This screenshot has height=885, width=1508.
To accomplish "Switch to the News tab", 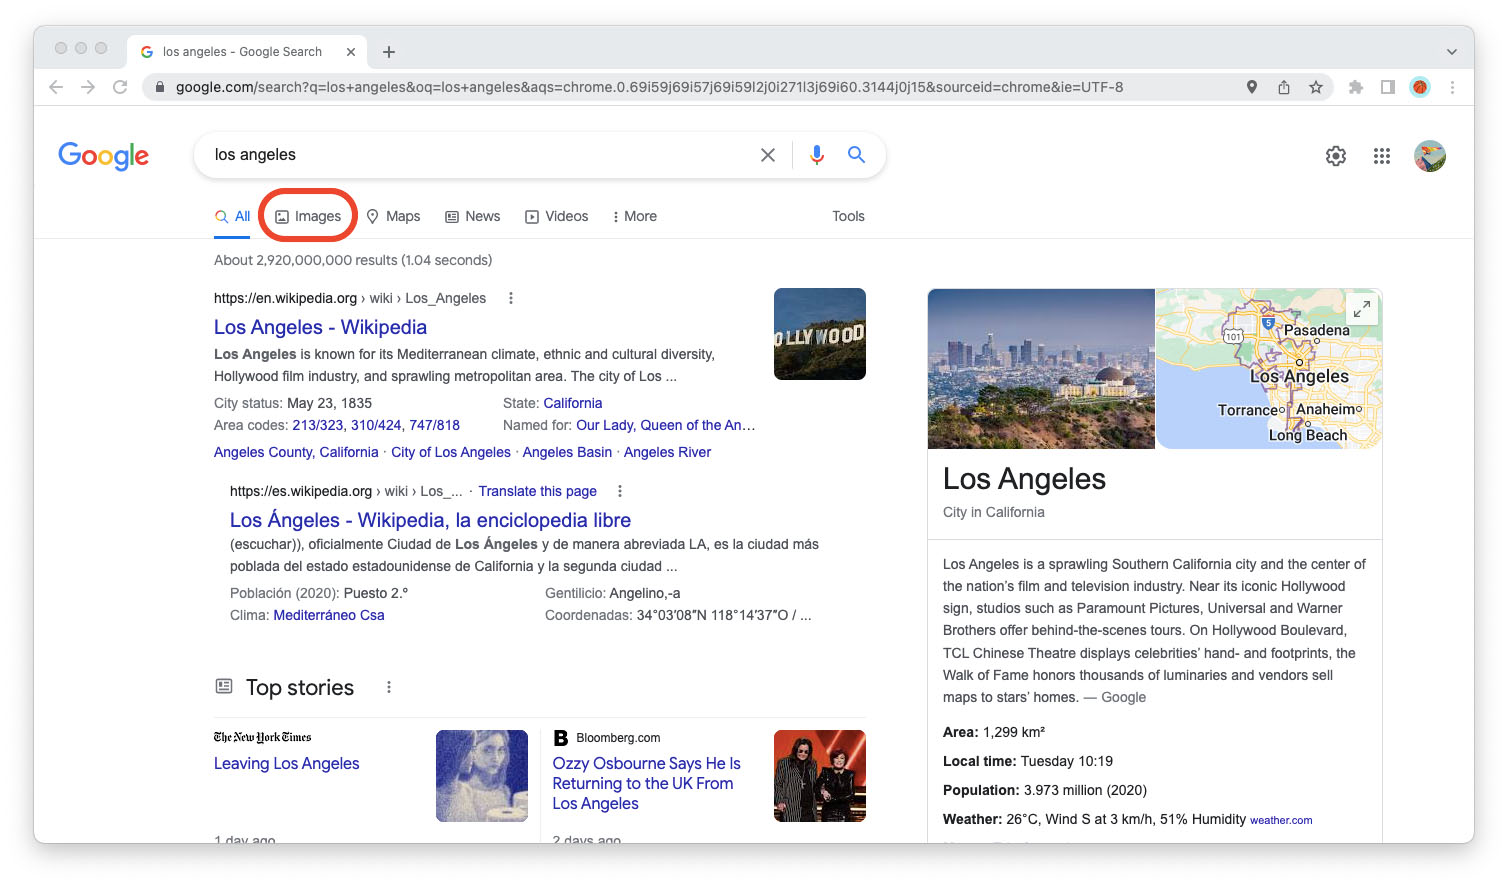I will pyautogui.click(x=472, y=216).
